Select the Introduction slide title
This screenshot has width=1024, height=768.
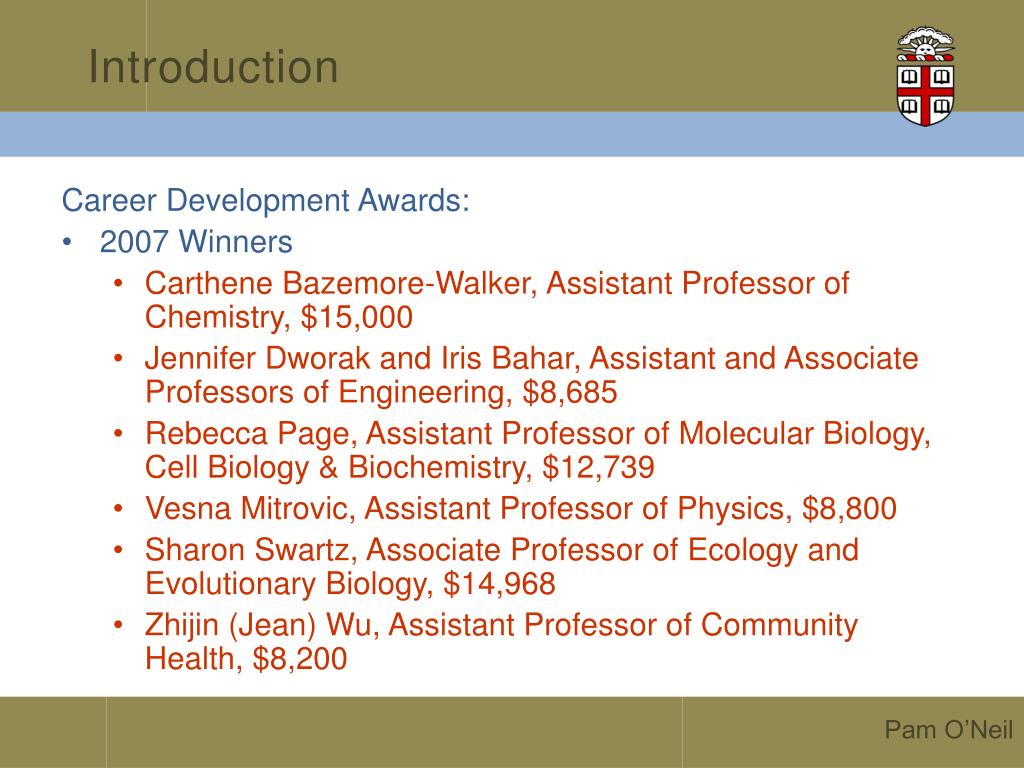tap(214, 67)
